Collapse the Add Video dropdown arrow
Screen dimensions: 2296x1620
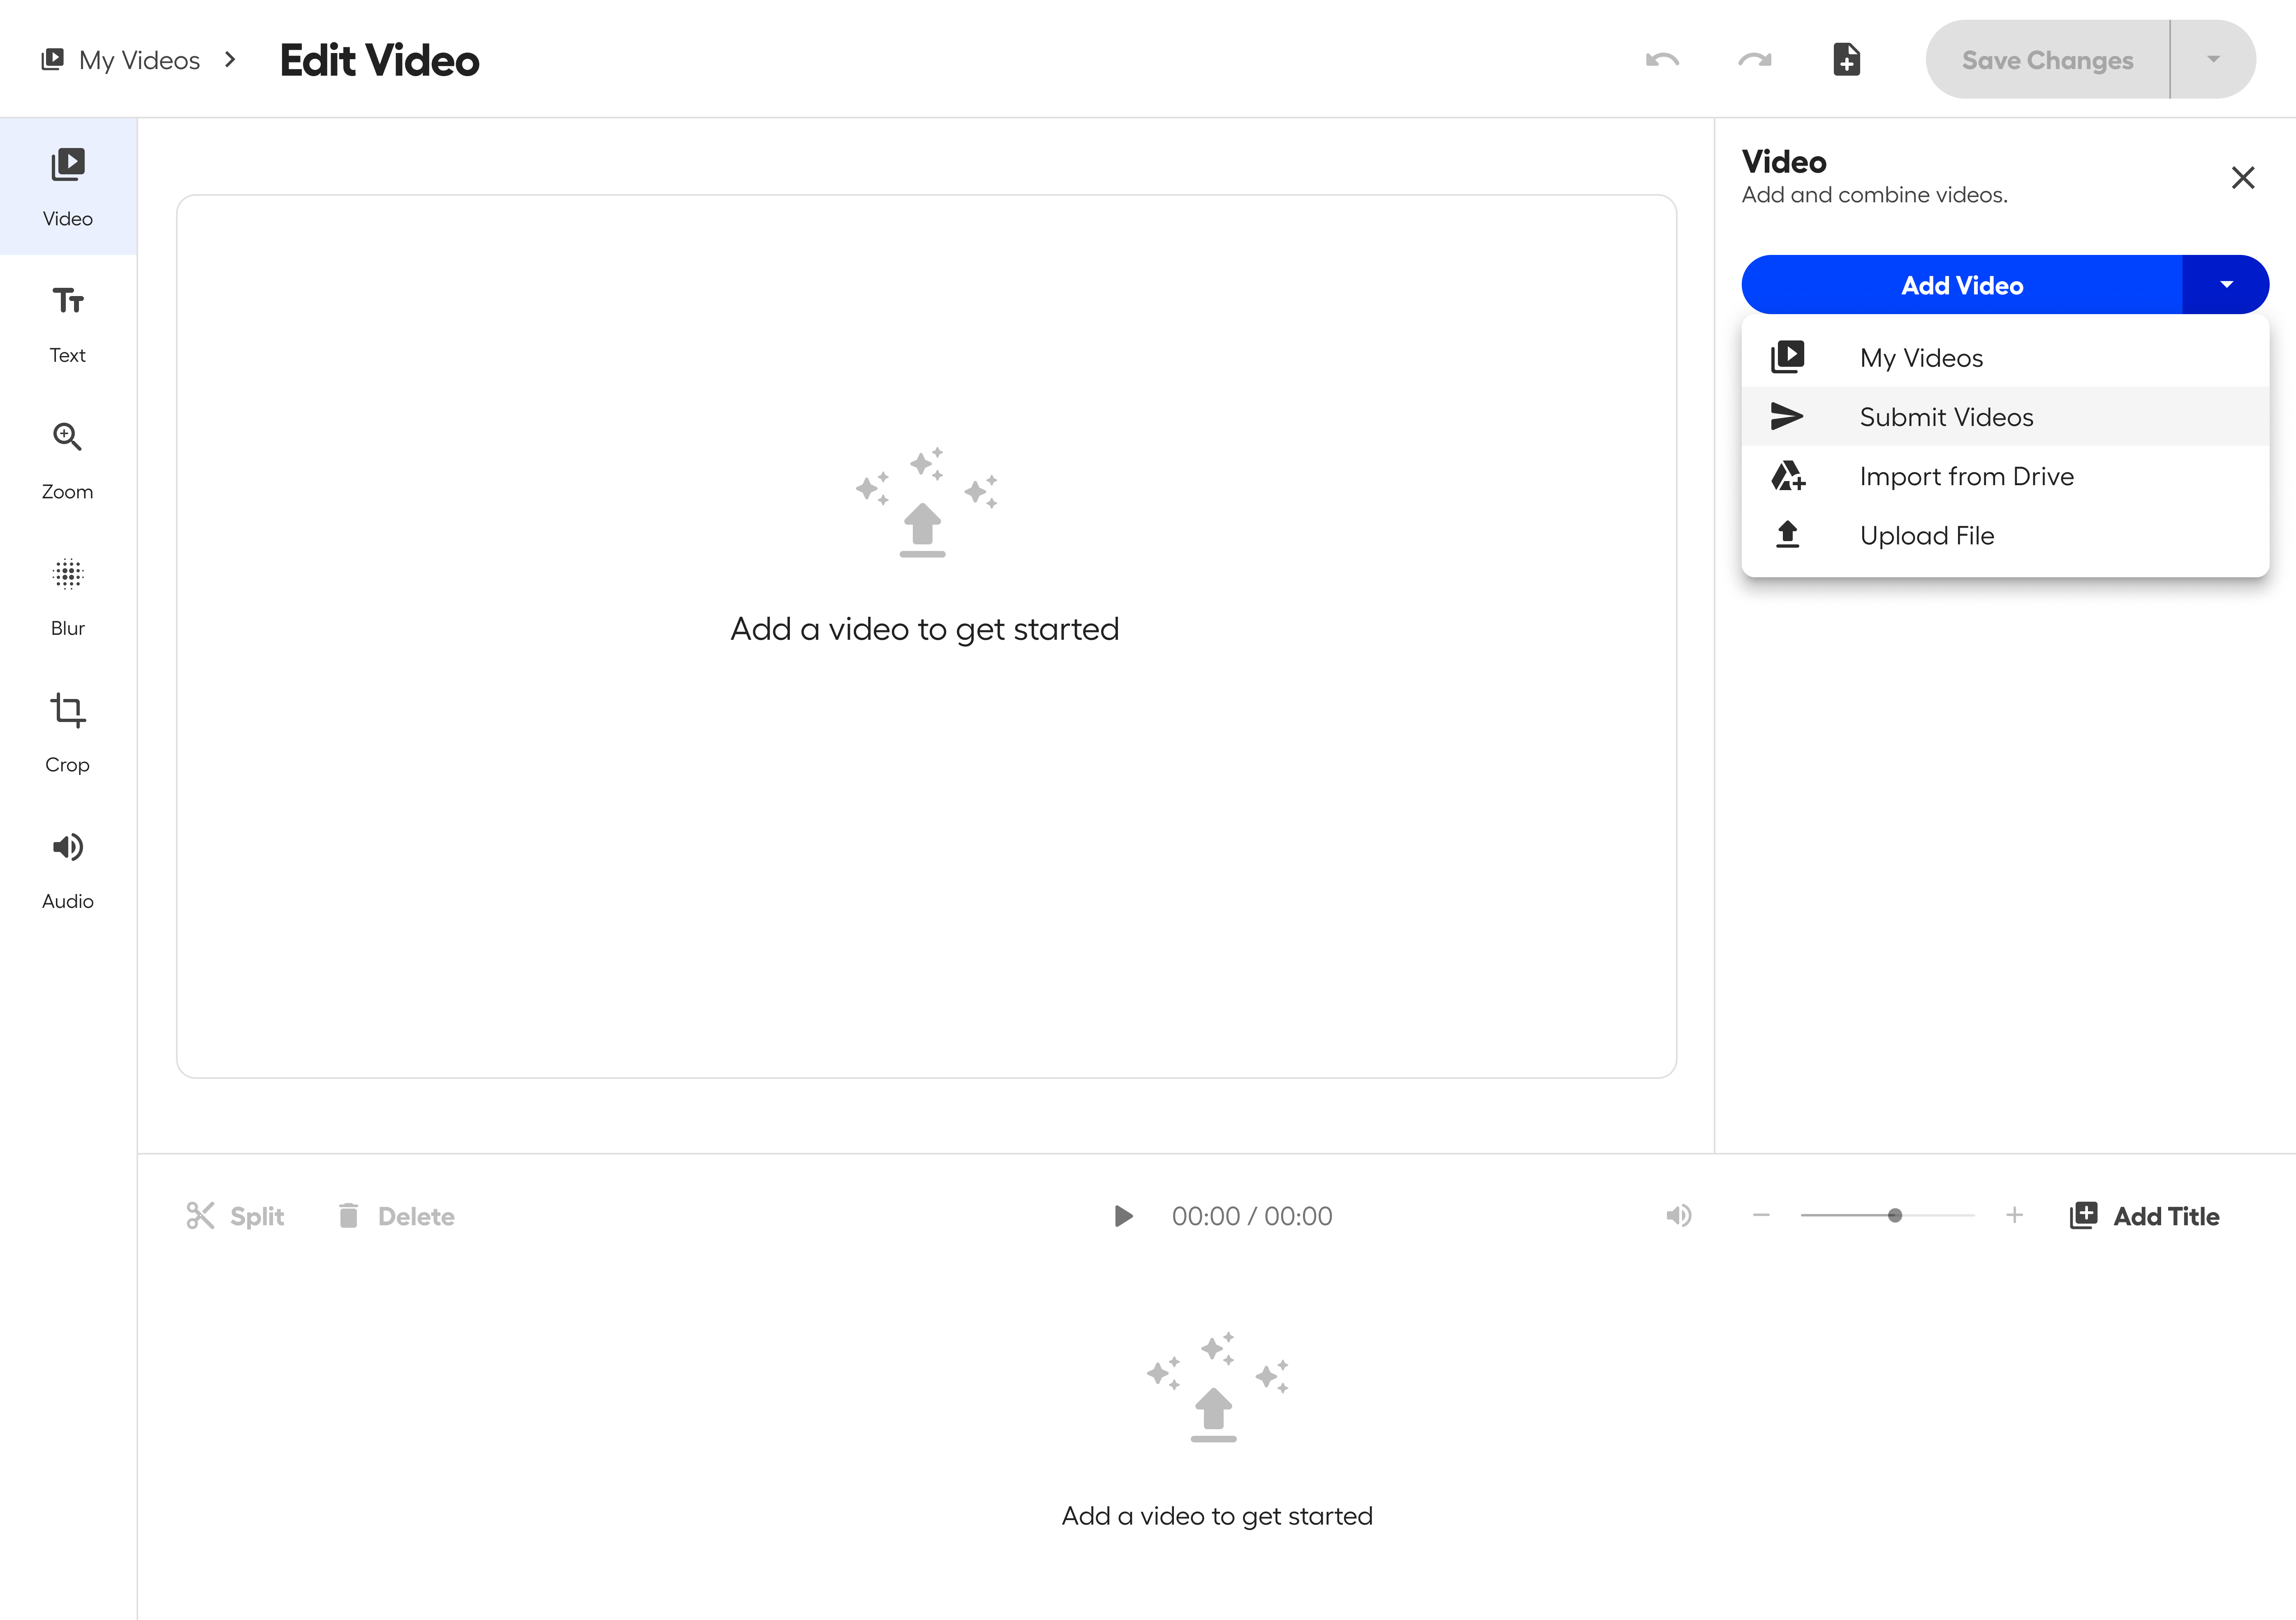coord(2226,285)
